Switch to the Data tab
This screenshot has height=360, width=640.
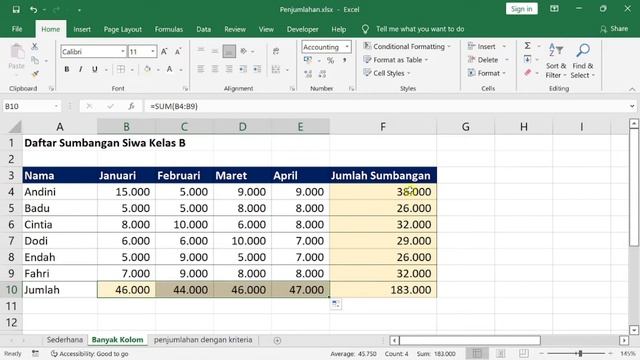coord(204,29)
